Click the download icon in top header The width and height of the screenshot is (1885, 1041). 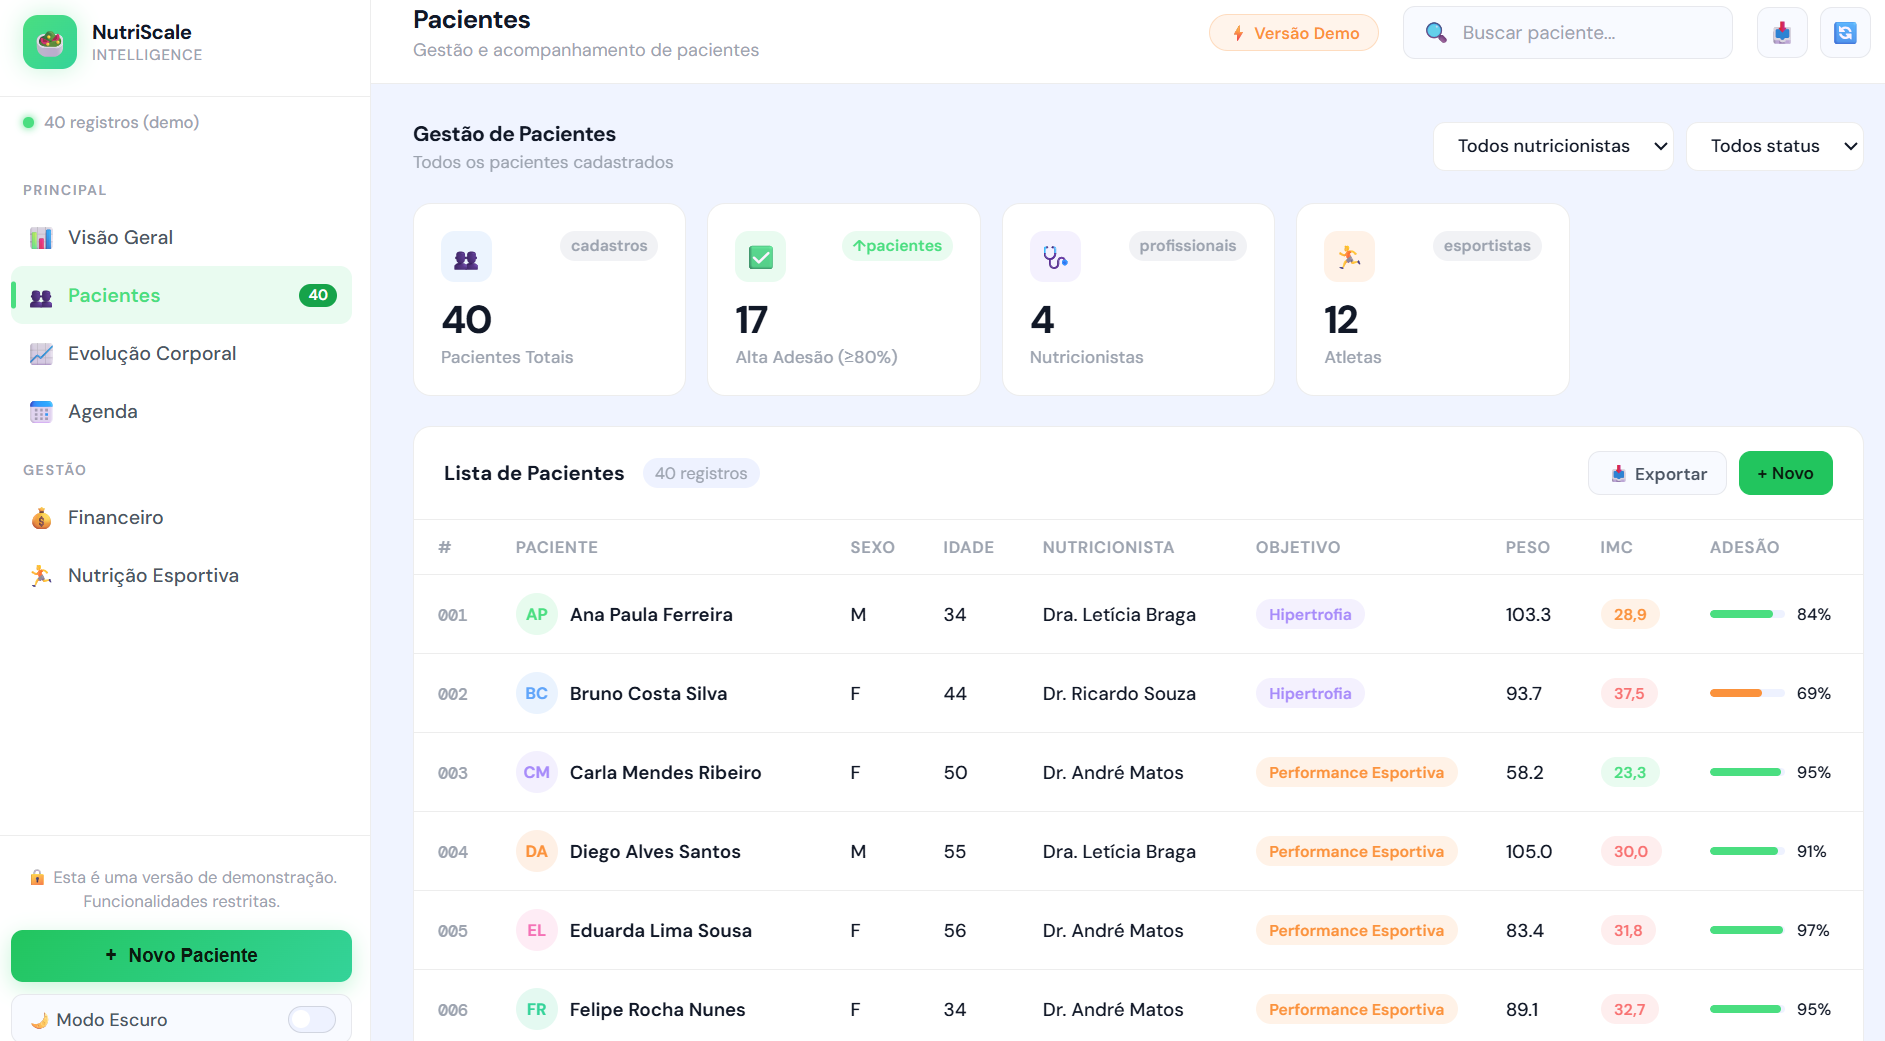click(1782, 33)
